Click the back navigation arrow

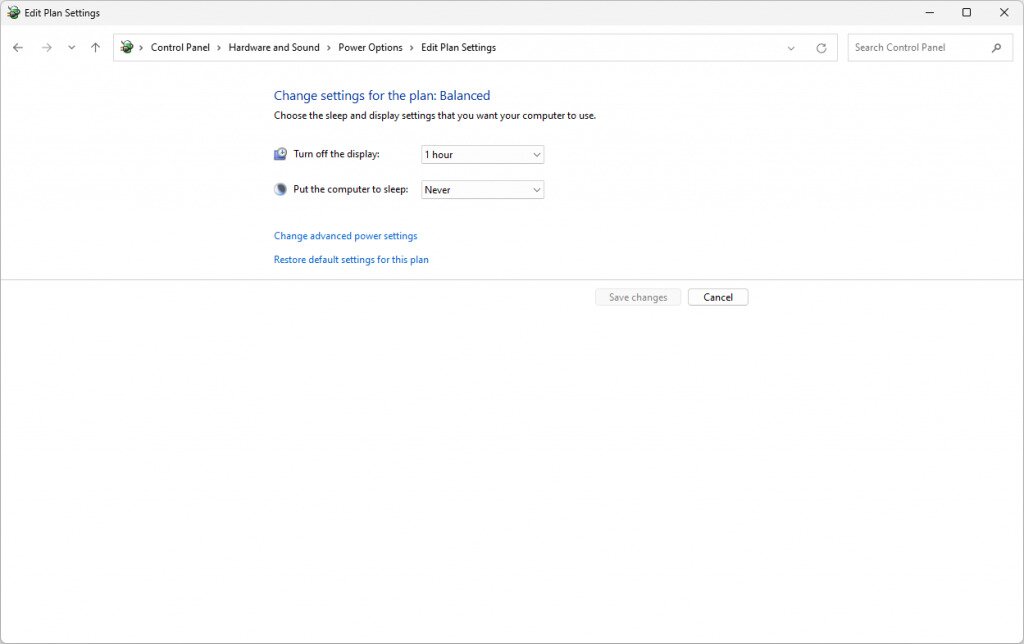tap(16, 47)
